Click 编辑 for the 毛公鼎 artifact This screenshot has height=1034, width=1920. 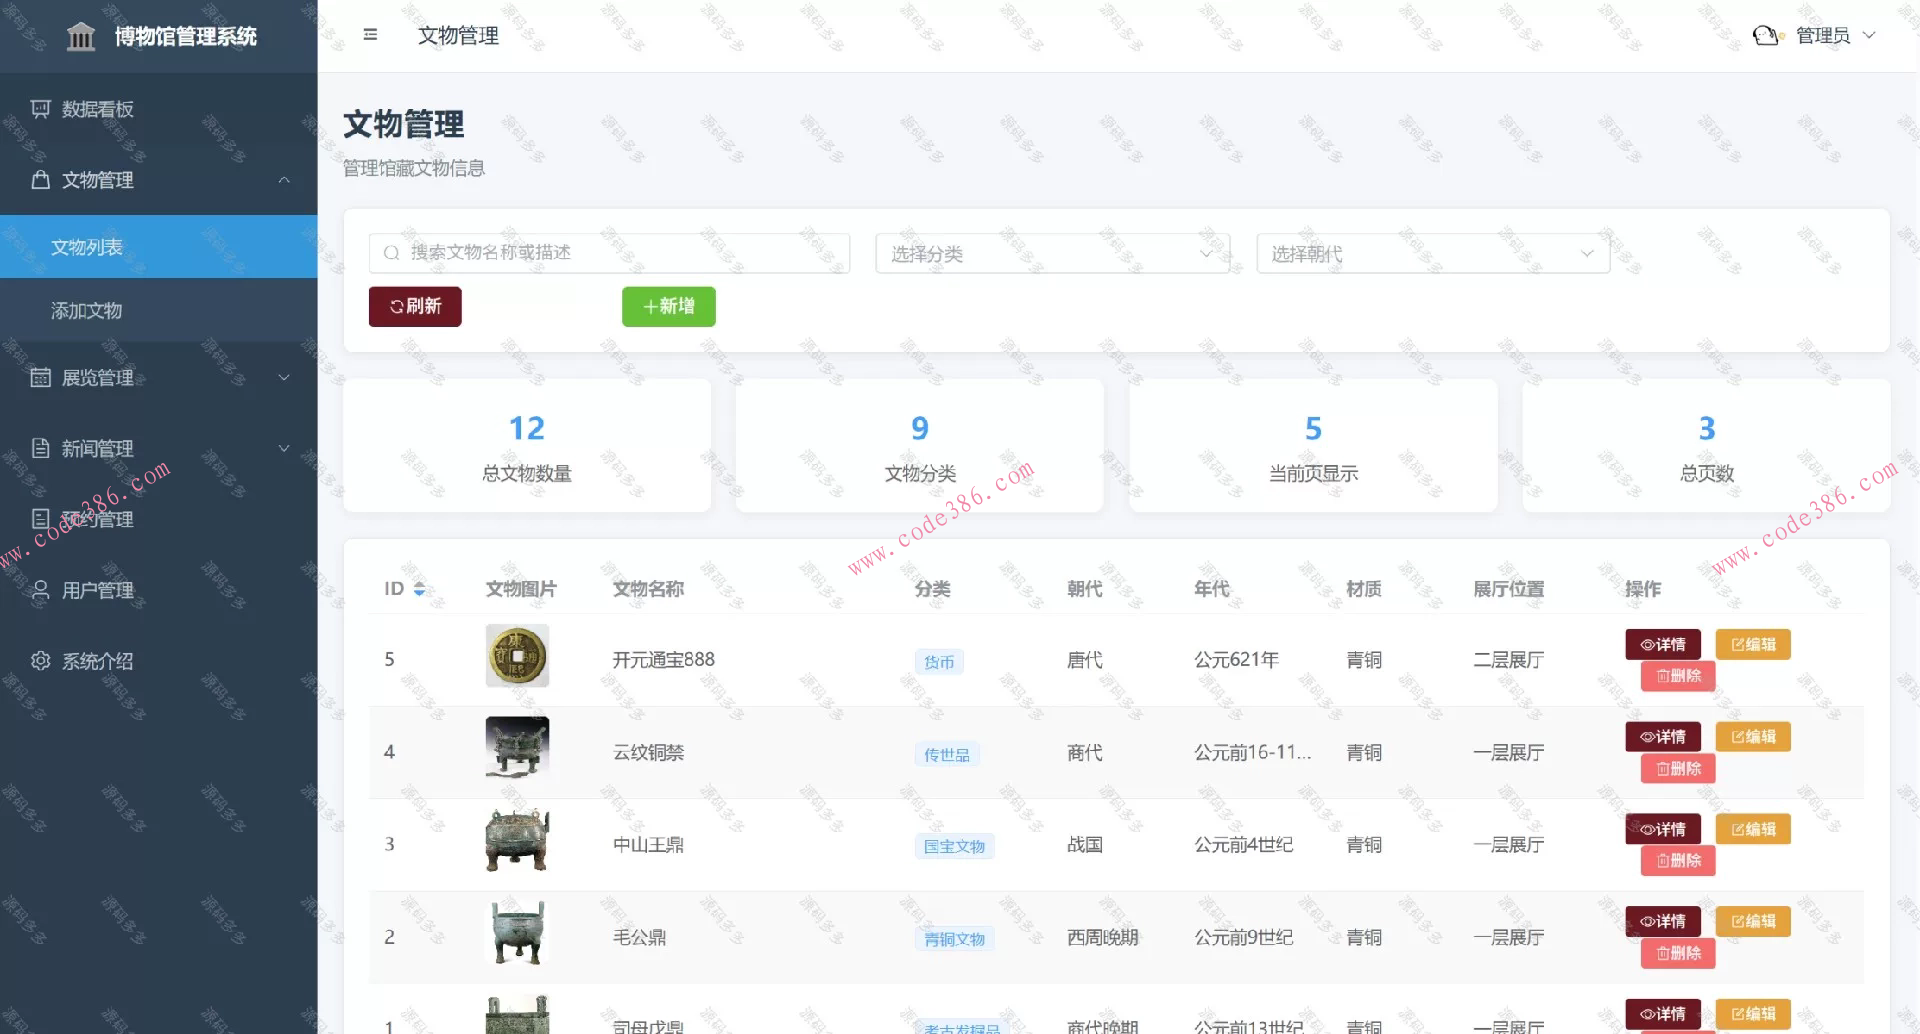[x=1752, y=921]
